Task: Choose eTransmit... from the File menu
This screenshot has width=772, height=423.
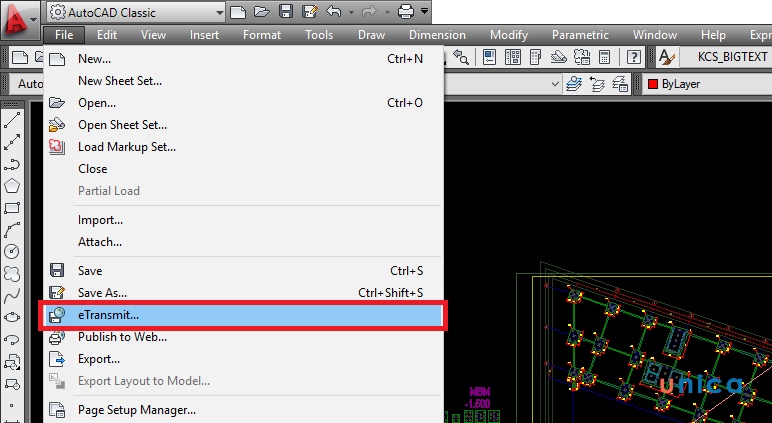Action: (x=243, y=315)
